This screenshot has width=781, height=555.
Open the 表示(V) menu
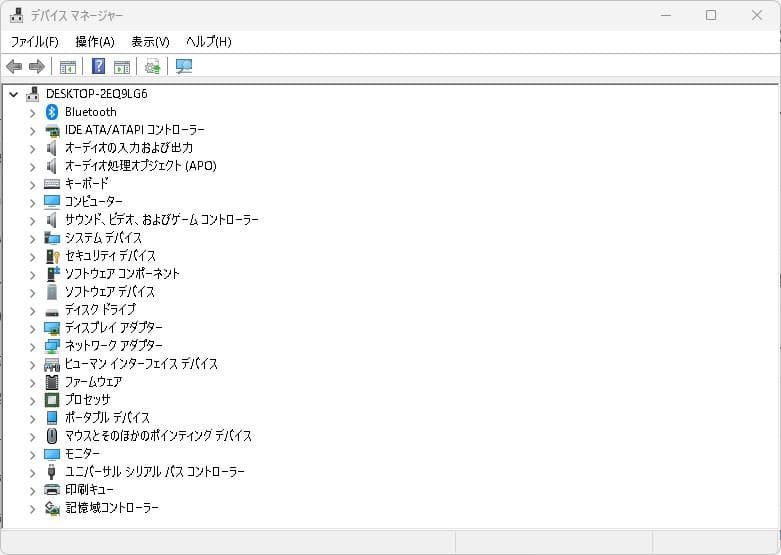click(150, 41)
